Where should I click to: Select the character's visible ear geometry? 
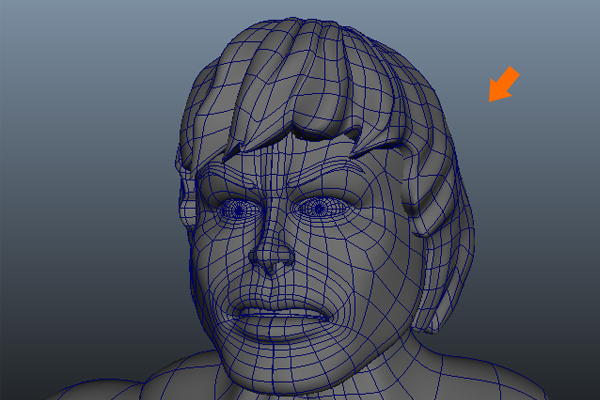[x=188, y=203]
